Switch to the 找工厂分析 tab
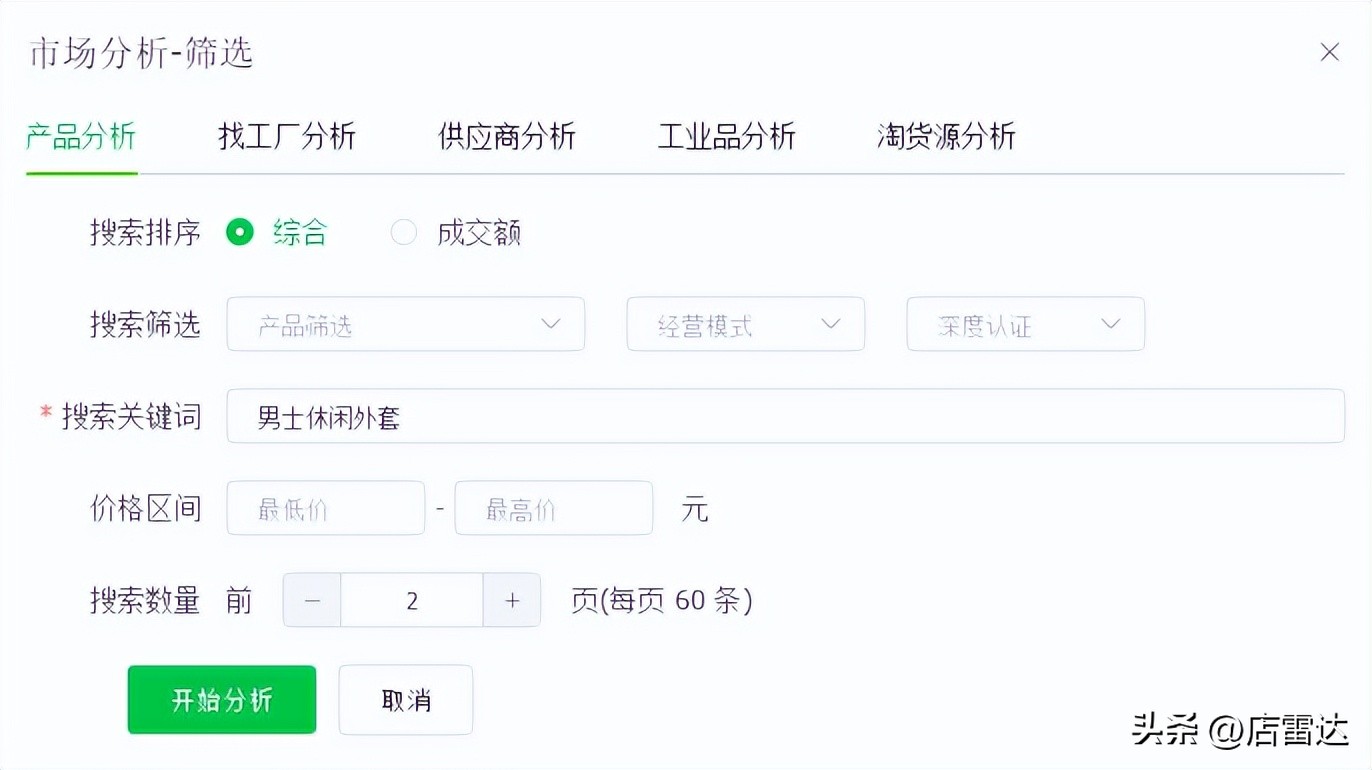This screenshot has width=1372, height=770. click(x=287, y=137)
